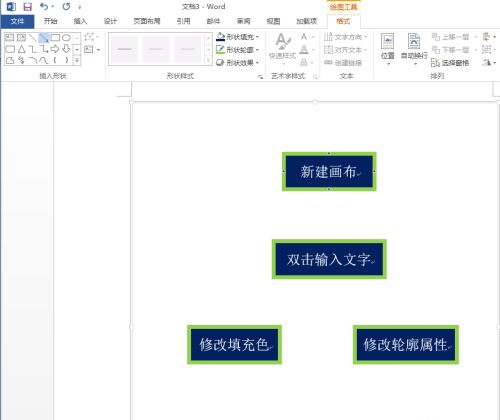Screen dimensions: 500x420
Task: Select the 新建画布 shape
Action: click(329, 172)
